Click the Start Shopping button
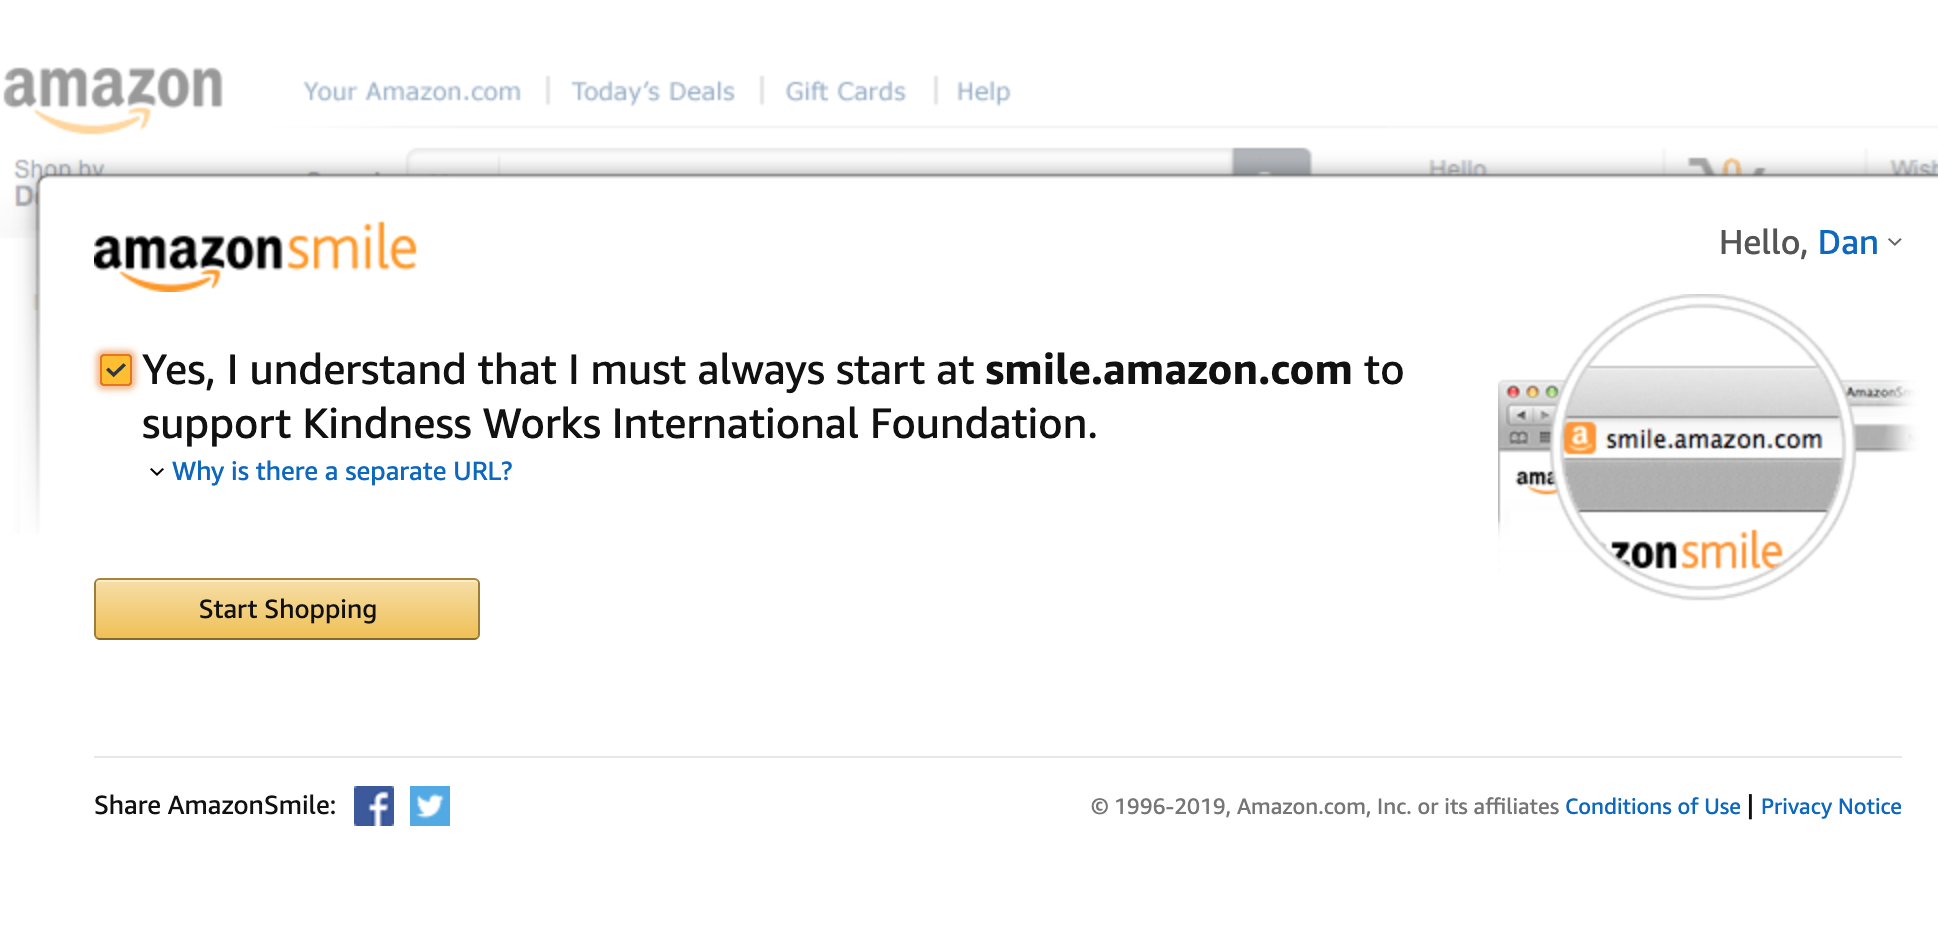1938x930 pixels. [287, 609]
